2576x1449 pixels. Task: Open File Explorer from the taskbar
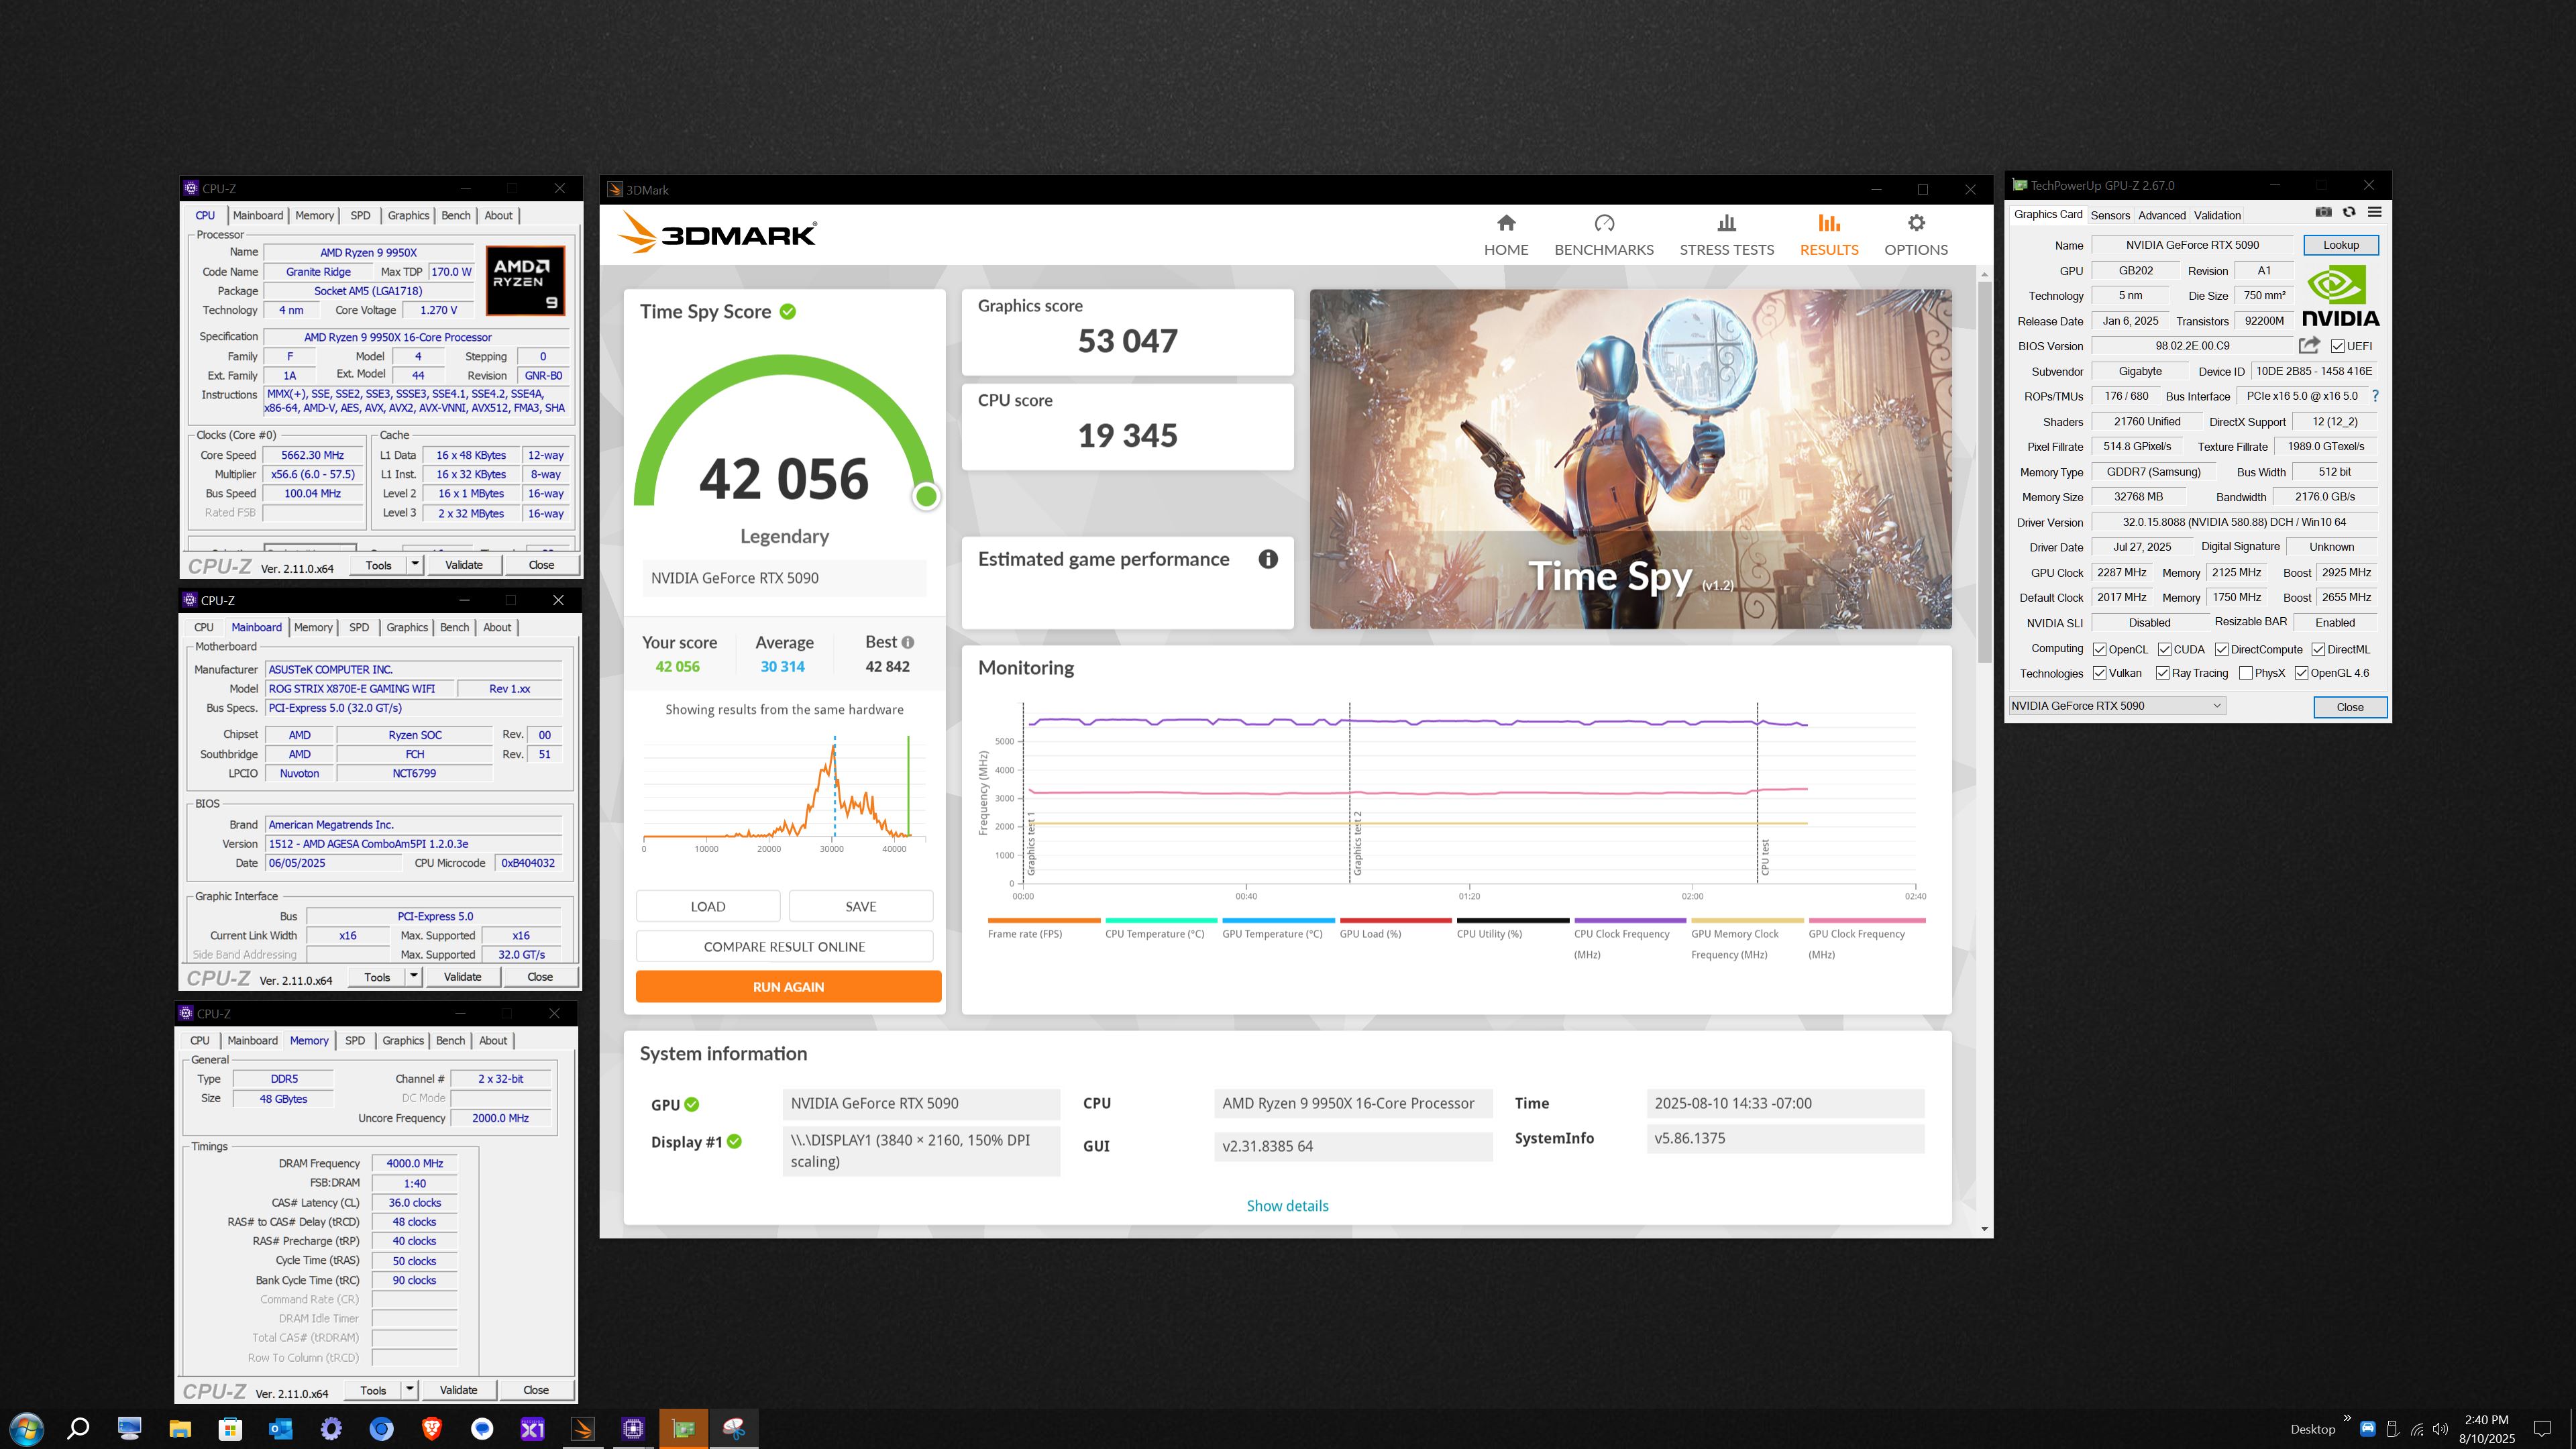tap(180, 1429)
